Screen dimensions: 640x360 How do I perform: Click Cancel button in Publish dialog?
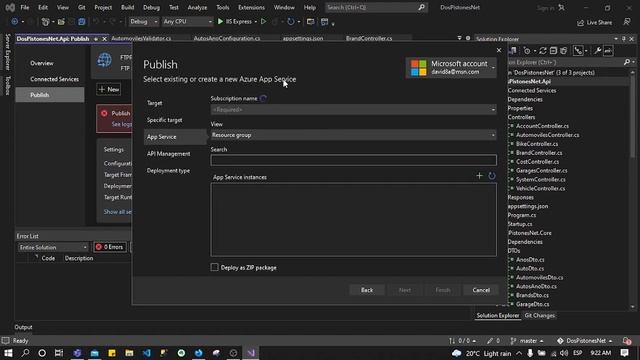(481, 290)
